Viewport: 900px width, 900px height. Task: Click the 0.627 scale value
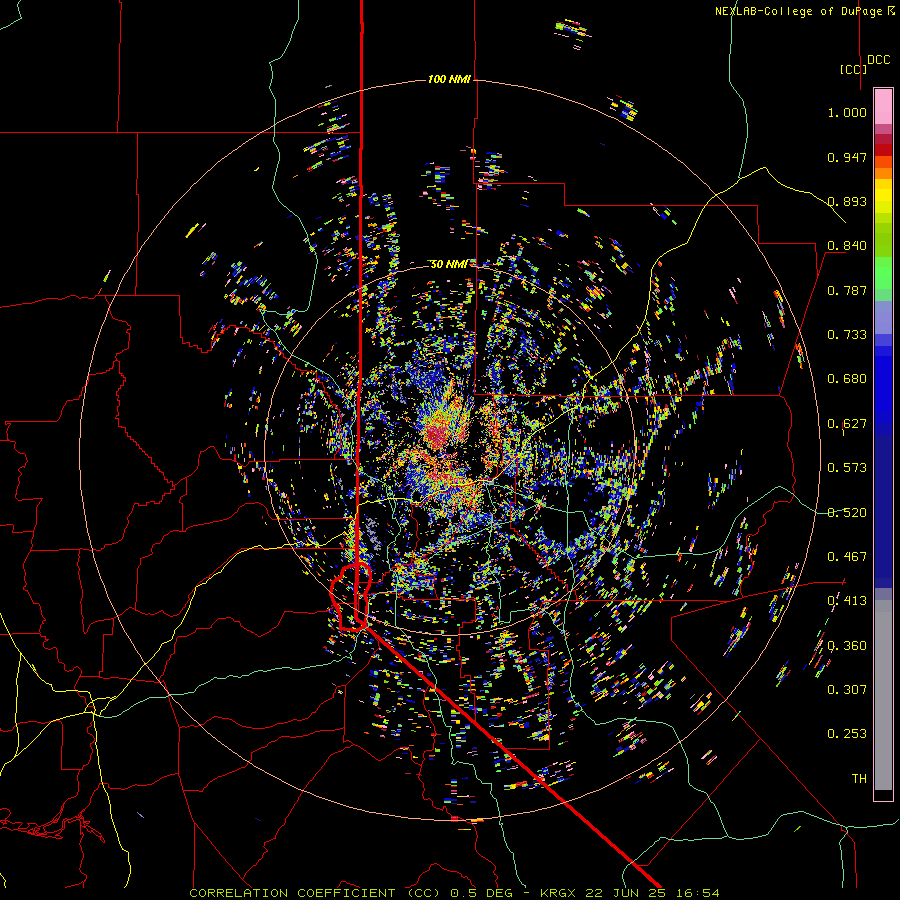pyautogui.click(x=847, y=424)
